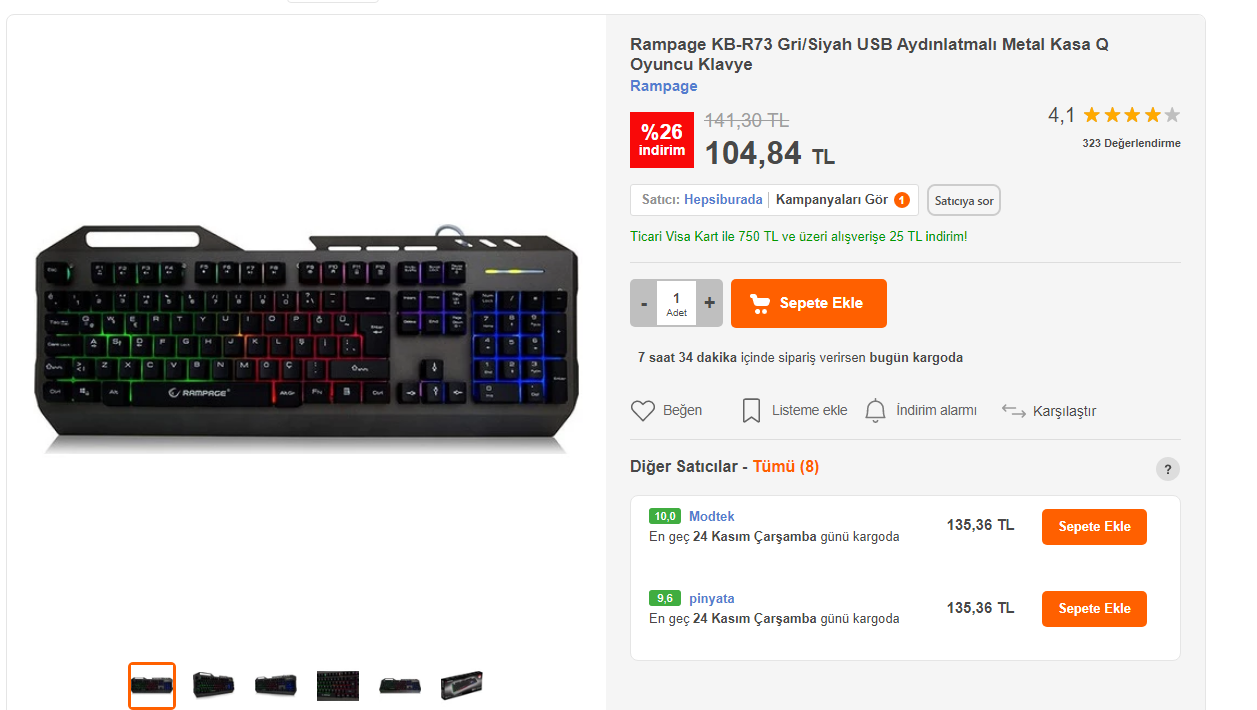Click the Satıcıya sor button
Screen dimensions: 1257x710
click(964, 200)
